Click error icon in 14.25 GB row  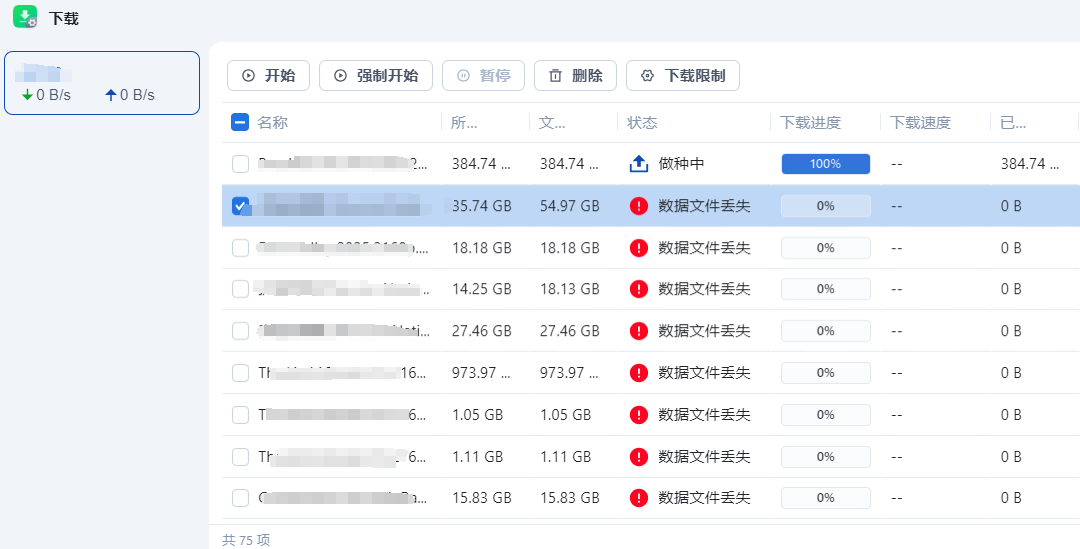[639, 289]
